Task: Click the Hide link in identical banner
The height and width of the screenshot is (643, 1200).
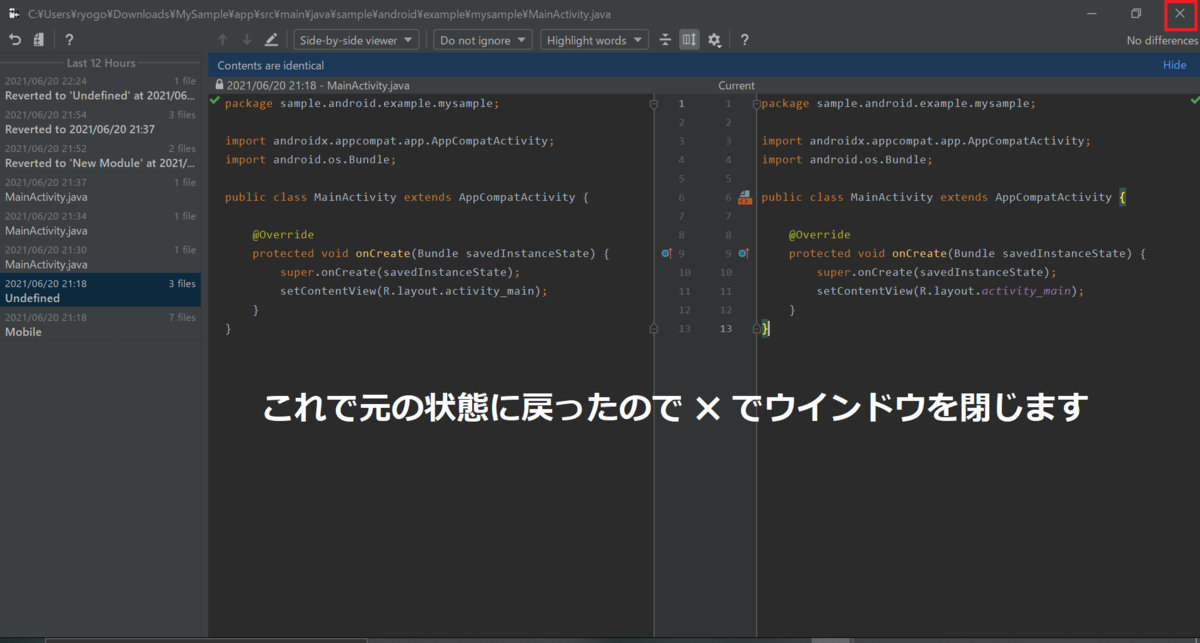Action: point(1174,65)
